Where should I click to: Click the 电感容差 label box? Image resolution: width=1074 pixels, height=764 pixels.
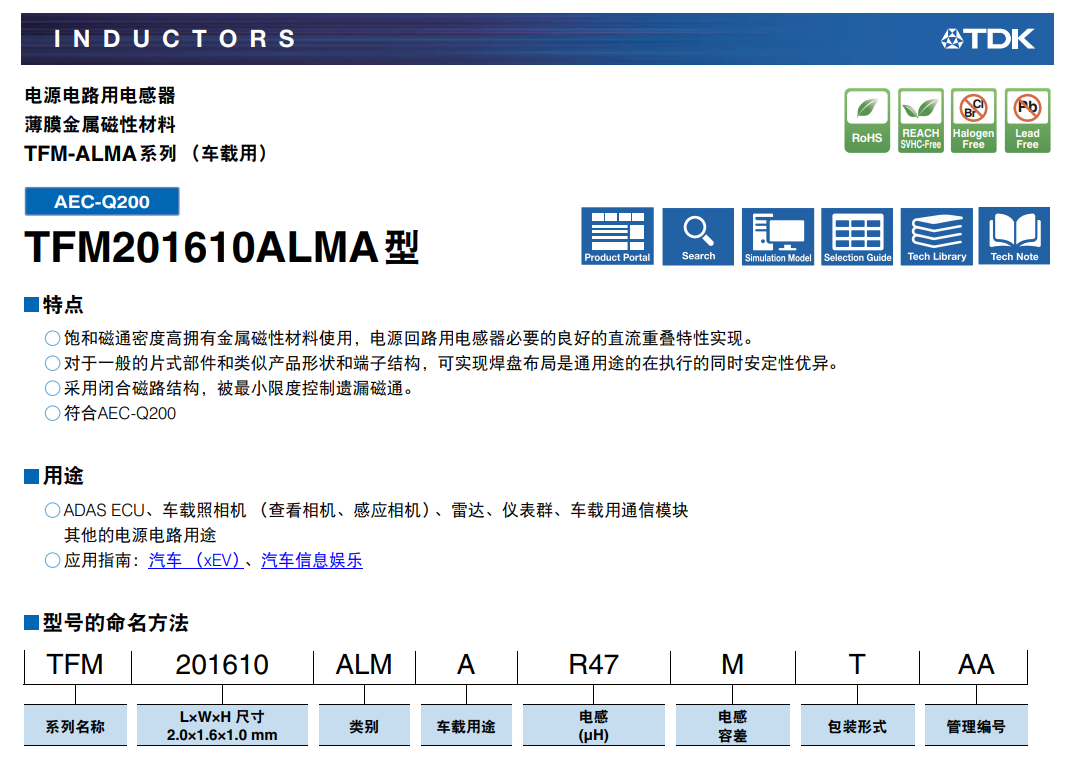click(732, 726)
